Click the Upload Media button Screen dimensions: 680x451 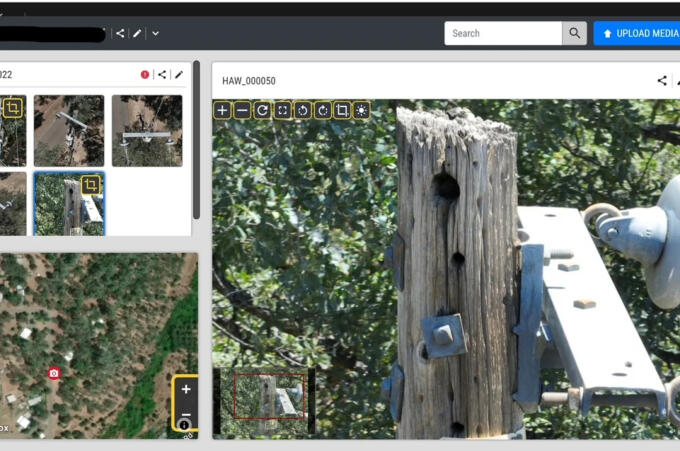[x=637, y=33]
